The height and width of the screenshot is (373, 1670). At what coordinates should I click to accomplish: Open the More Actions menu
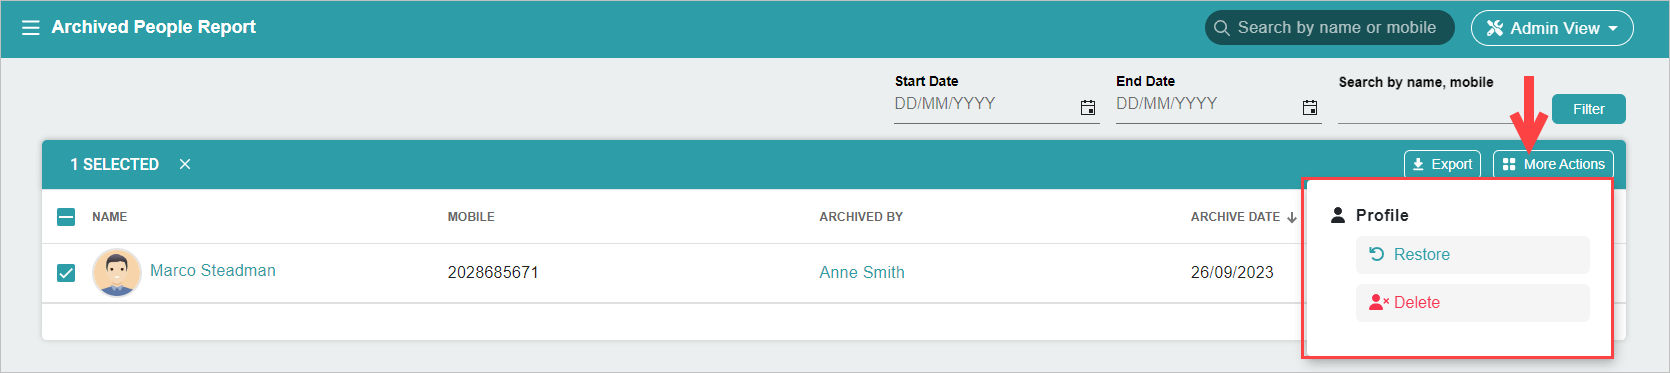pyautogui.click(x=1553, y=164)
